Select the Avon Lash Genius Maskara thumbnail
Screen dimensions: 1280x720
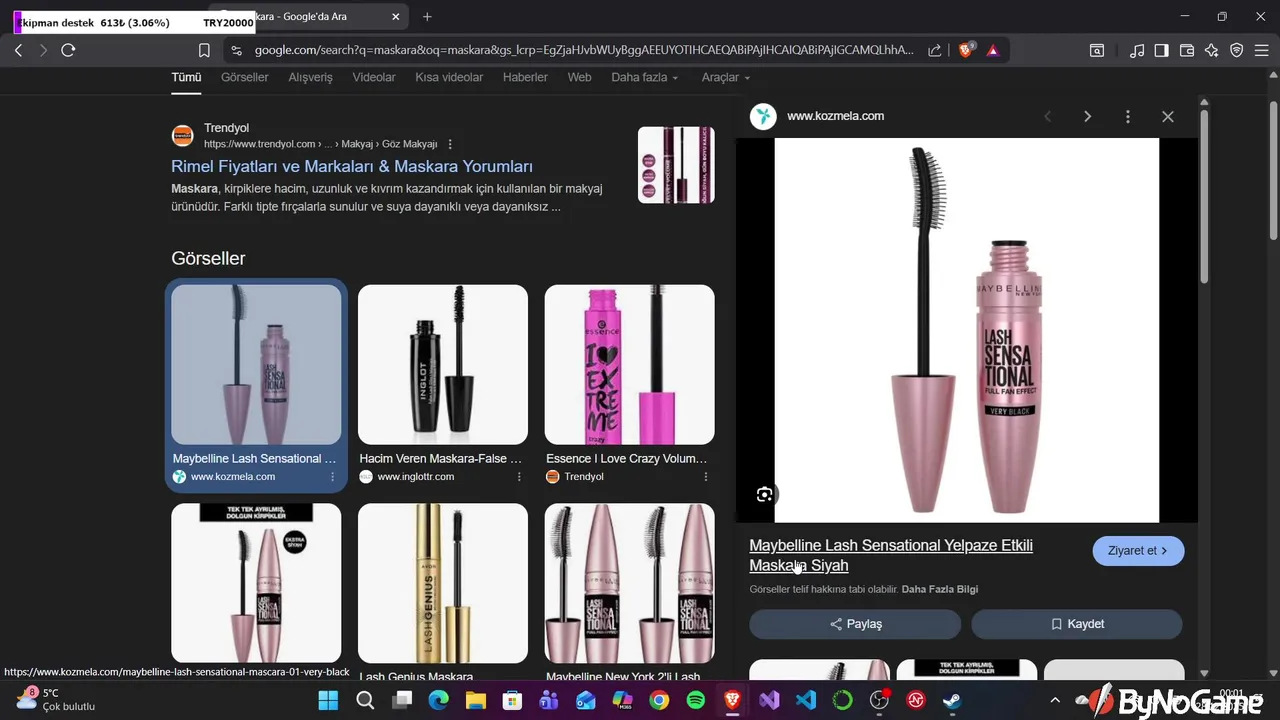pos(443,583)
